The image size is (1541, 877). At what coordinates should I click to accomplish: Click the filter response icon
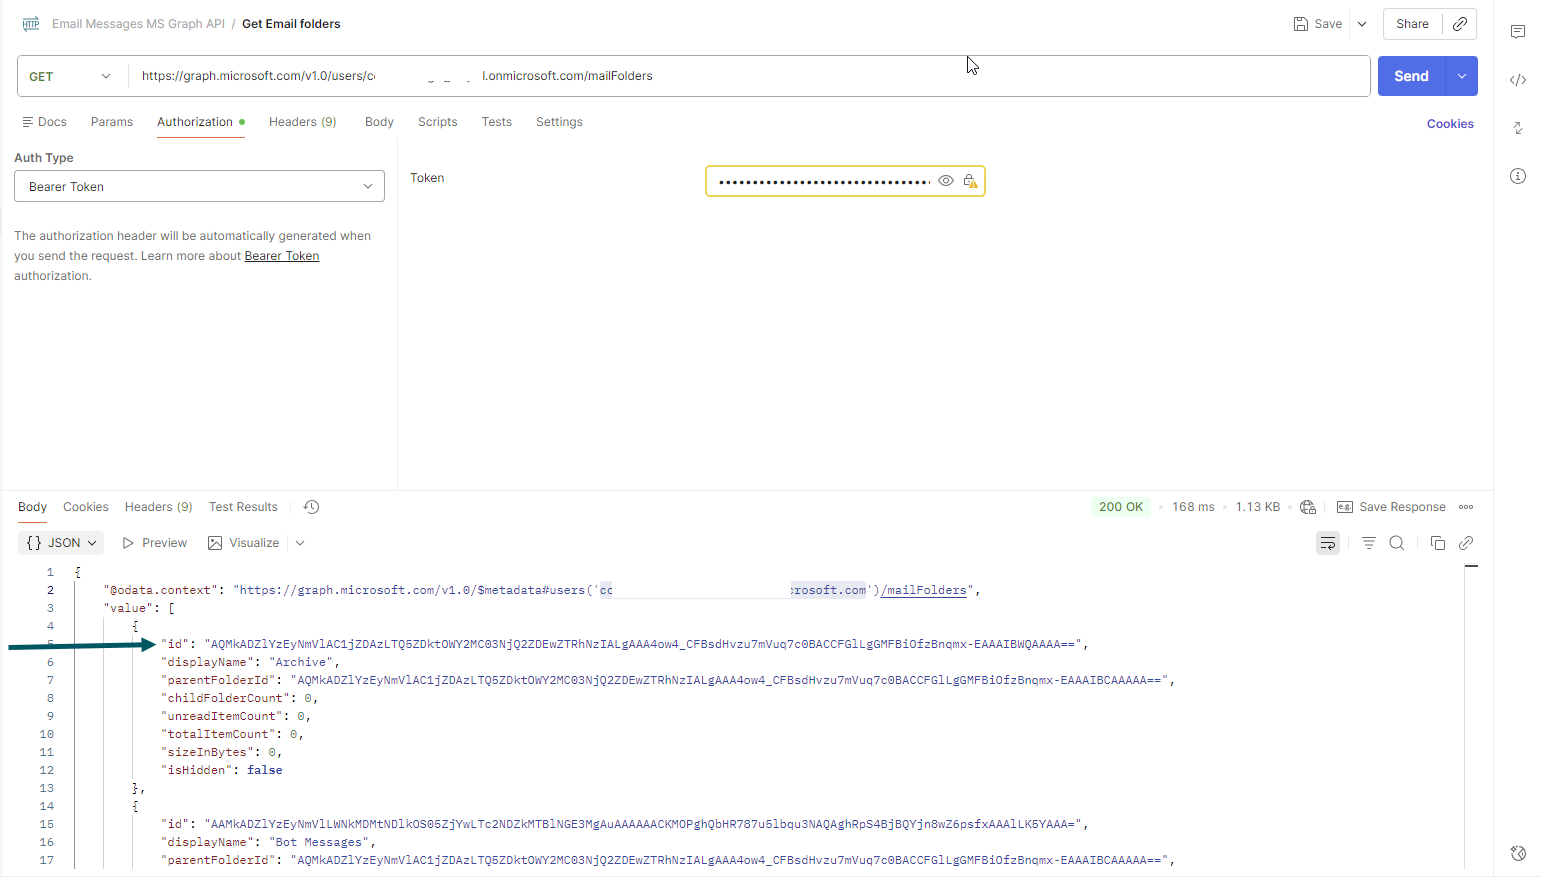point(1368,543)
